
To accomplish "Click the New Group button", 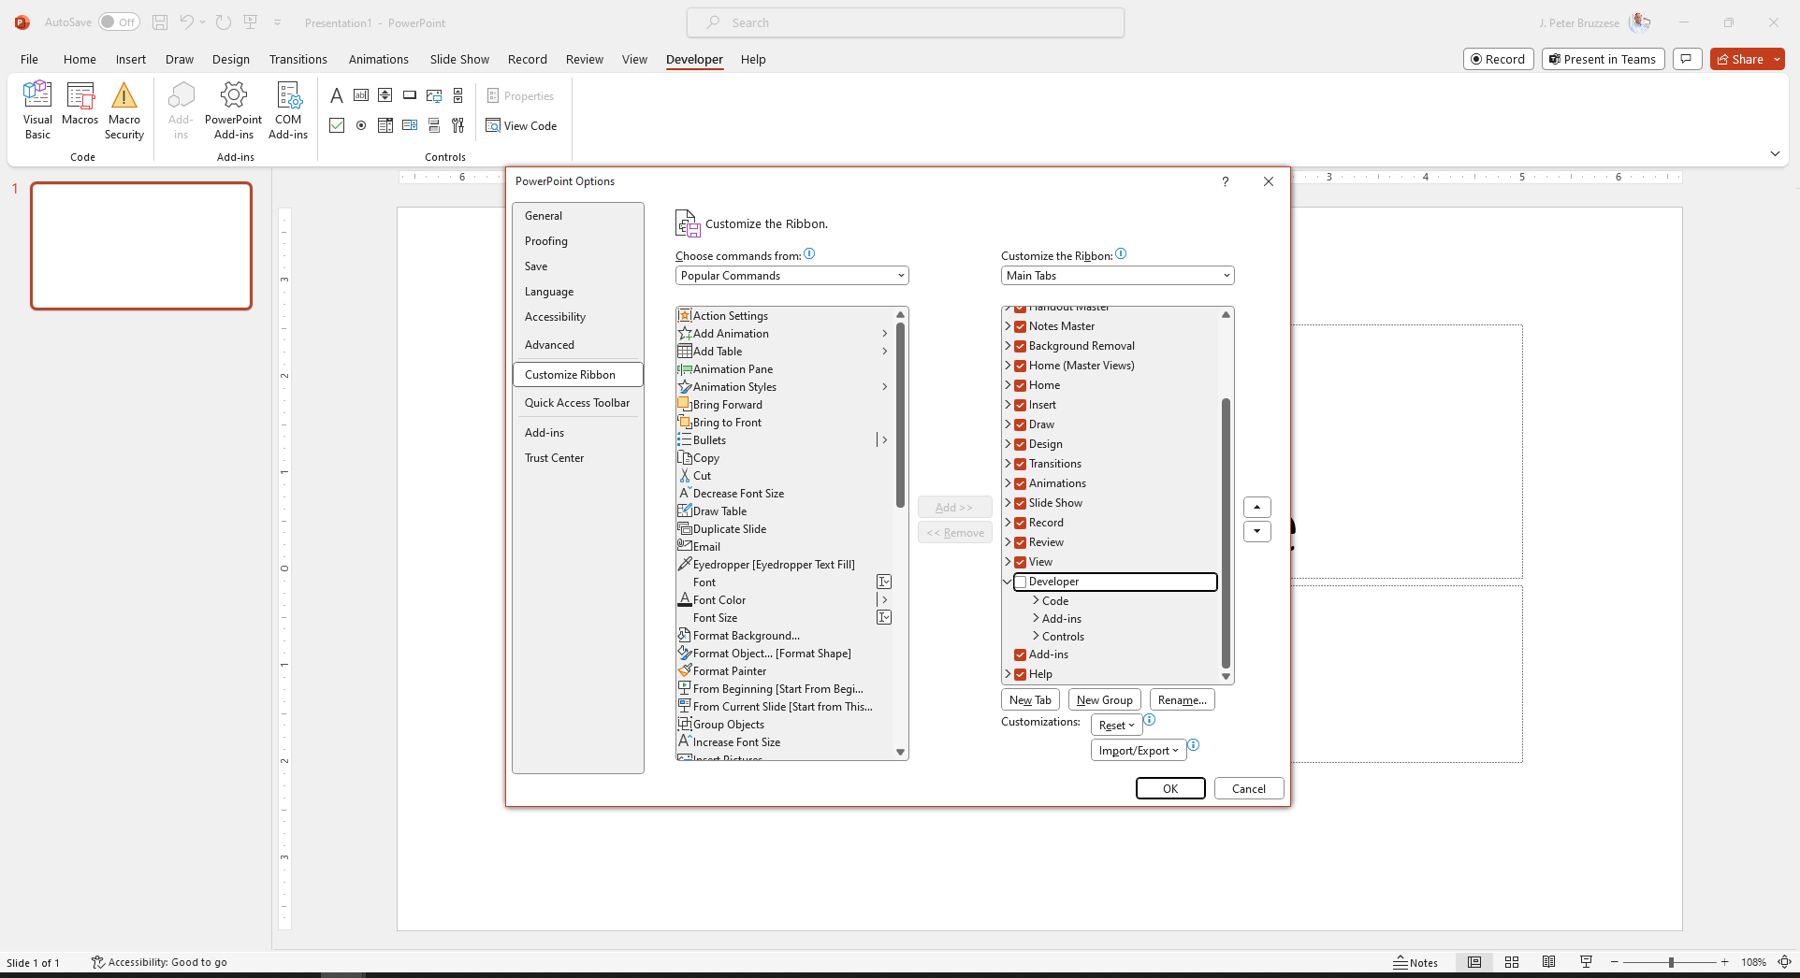I will (1104, 700).
